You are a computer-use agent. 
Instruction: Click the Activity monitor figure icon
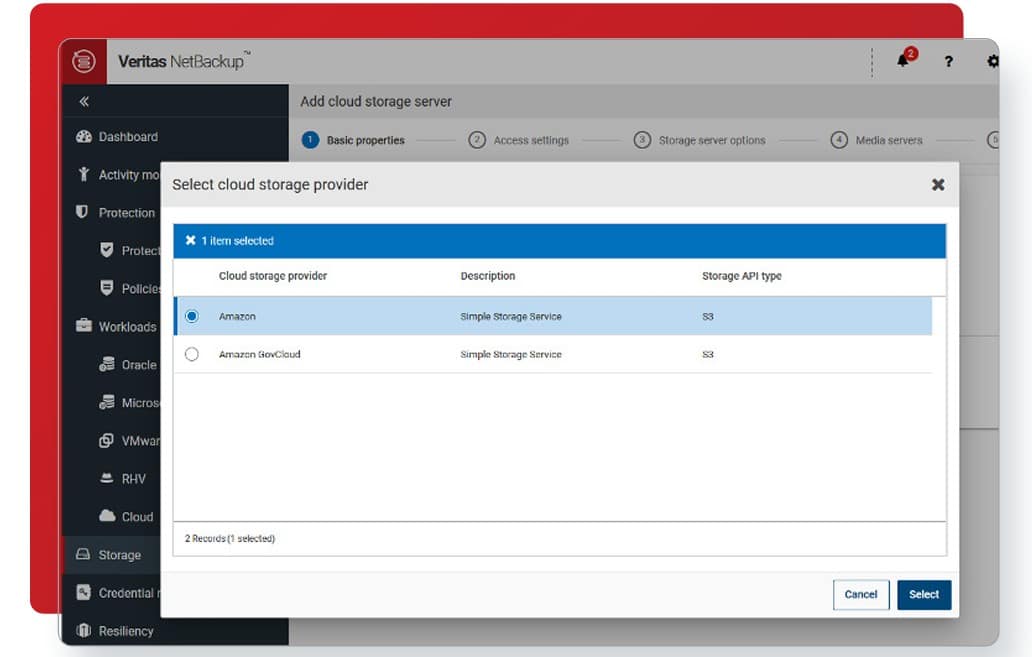[x=84, y=174]
